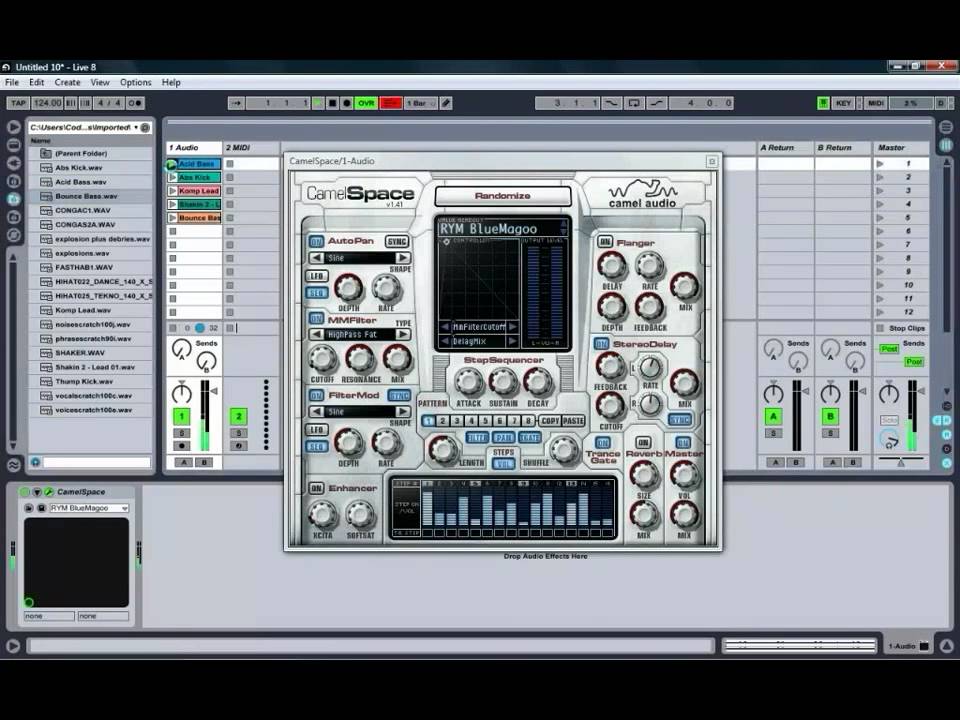Open the Help menu
This screenshot has height=720, width=960.
click(x=171, y=82)
